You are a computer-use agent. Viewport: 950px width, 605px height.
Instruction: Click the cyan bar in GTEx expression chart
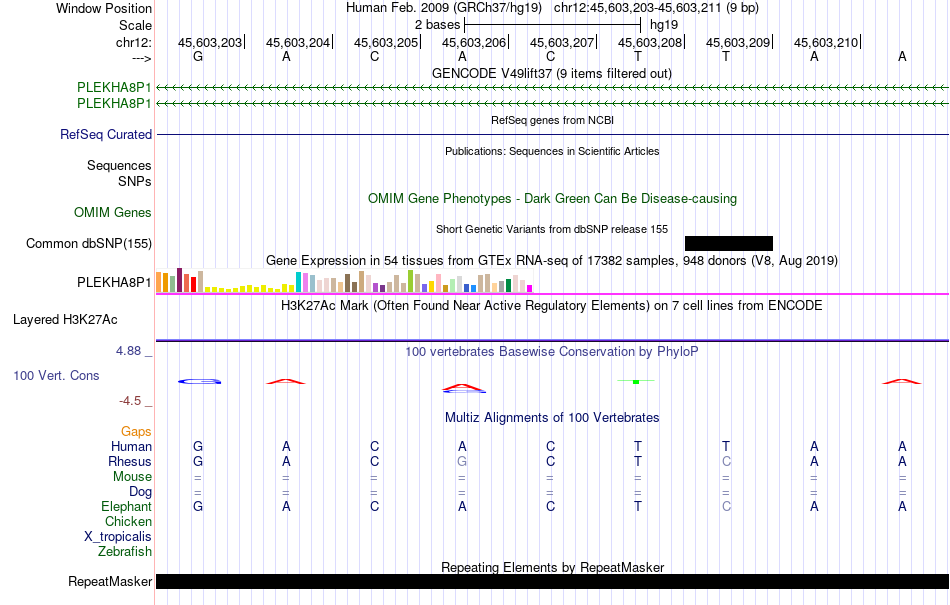pyautogui.click(x=299, y=282)
